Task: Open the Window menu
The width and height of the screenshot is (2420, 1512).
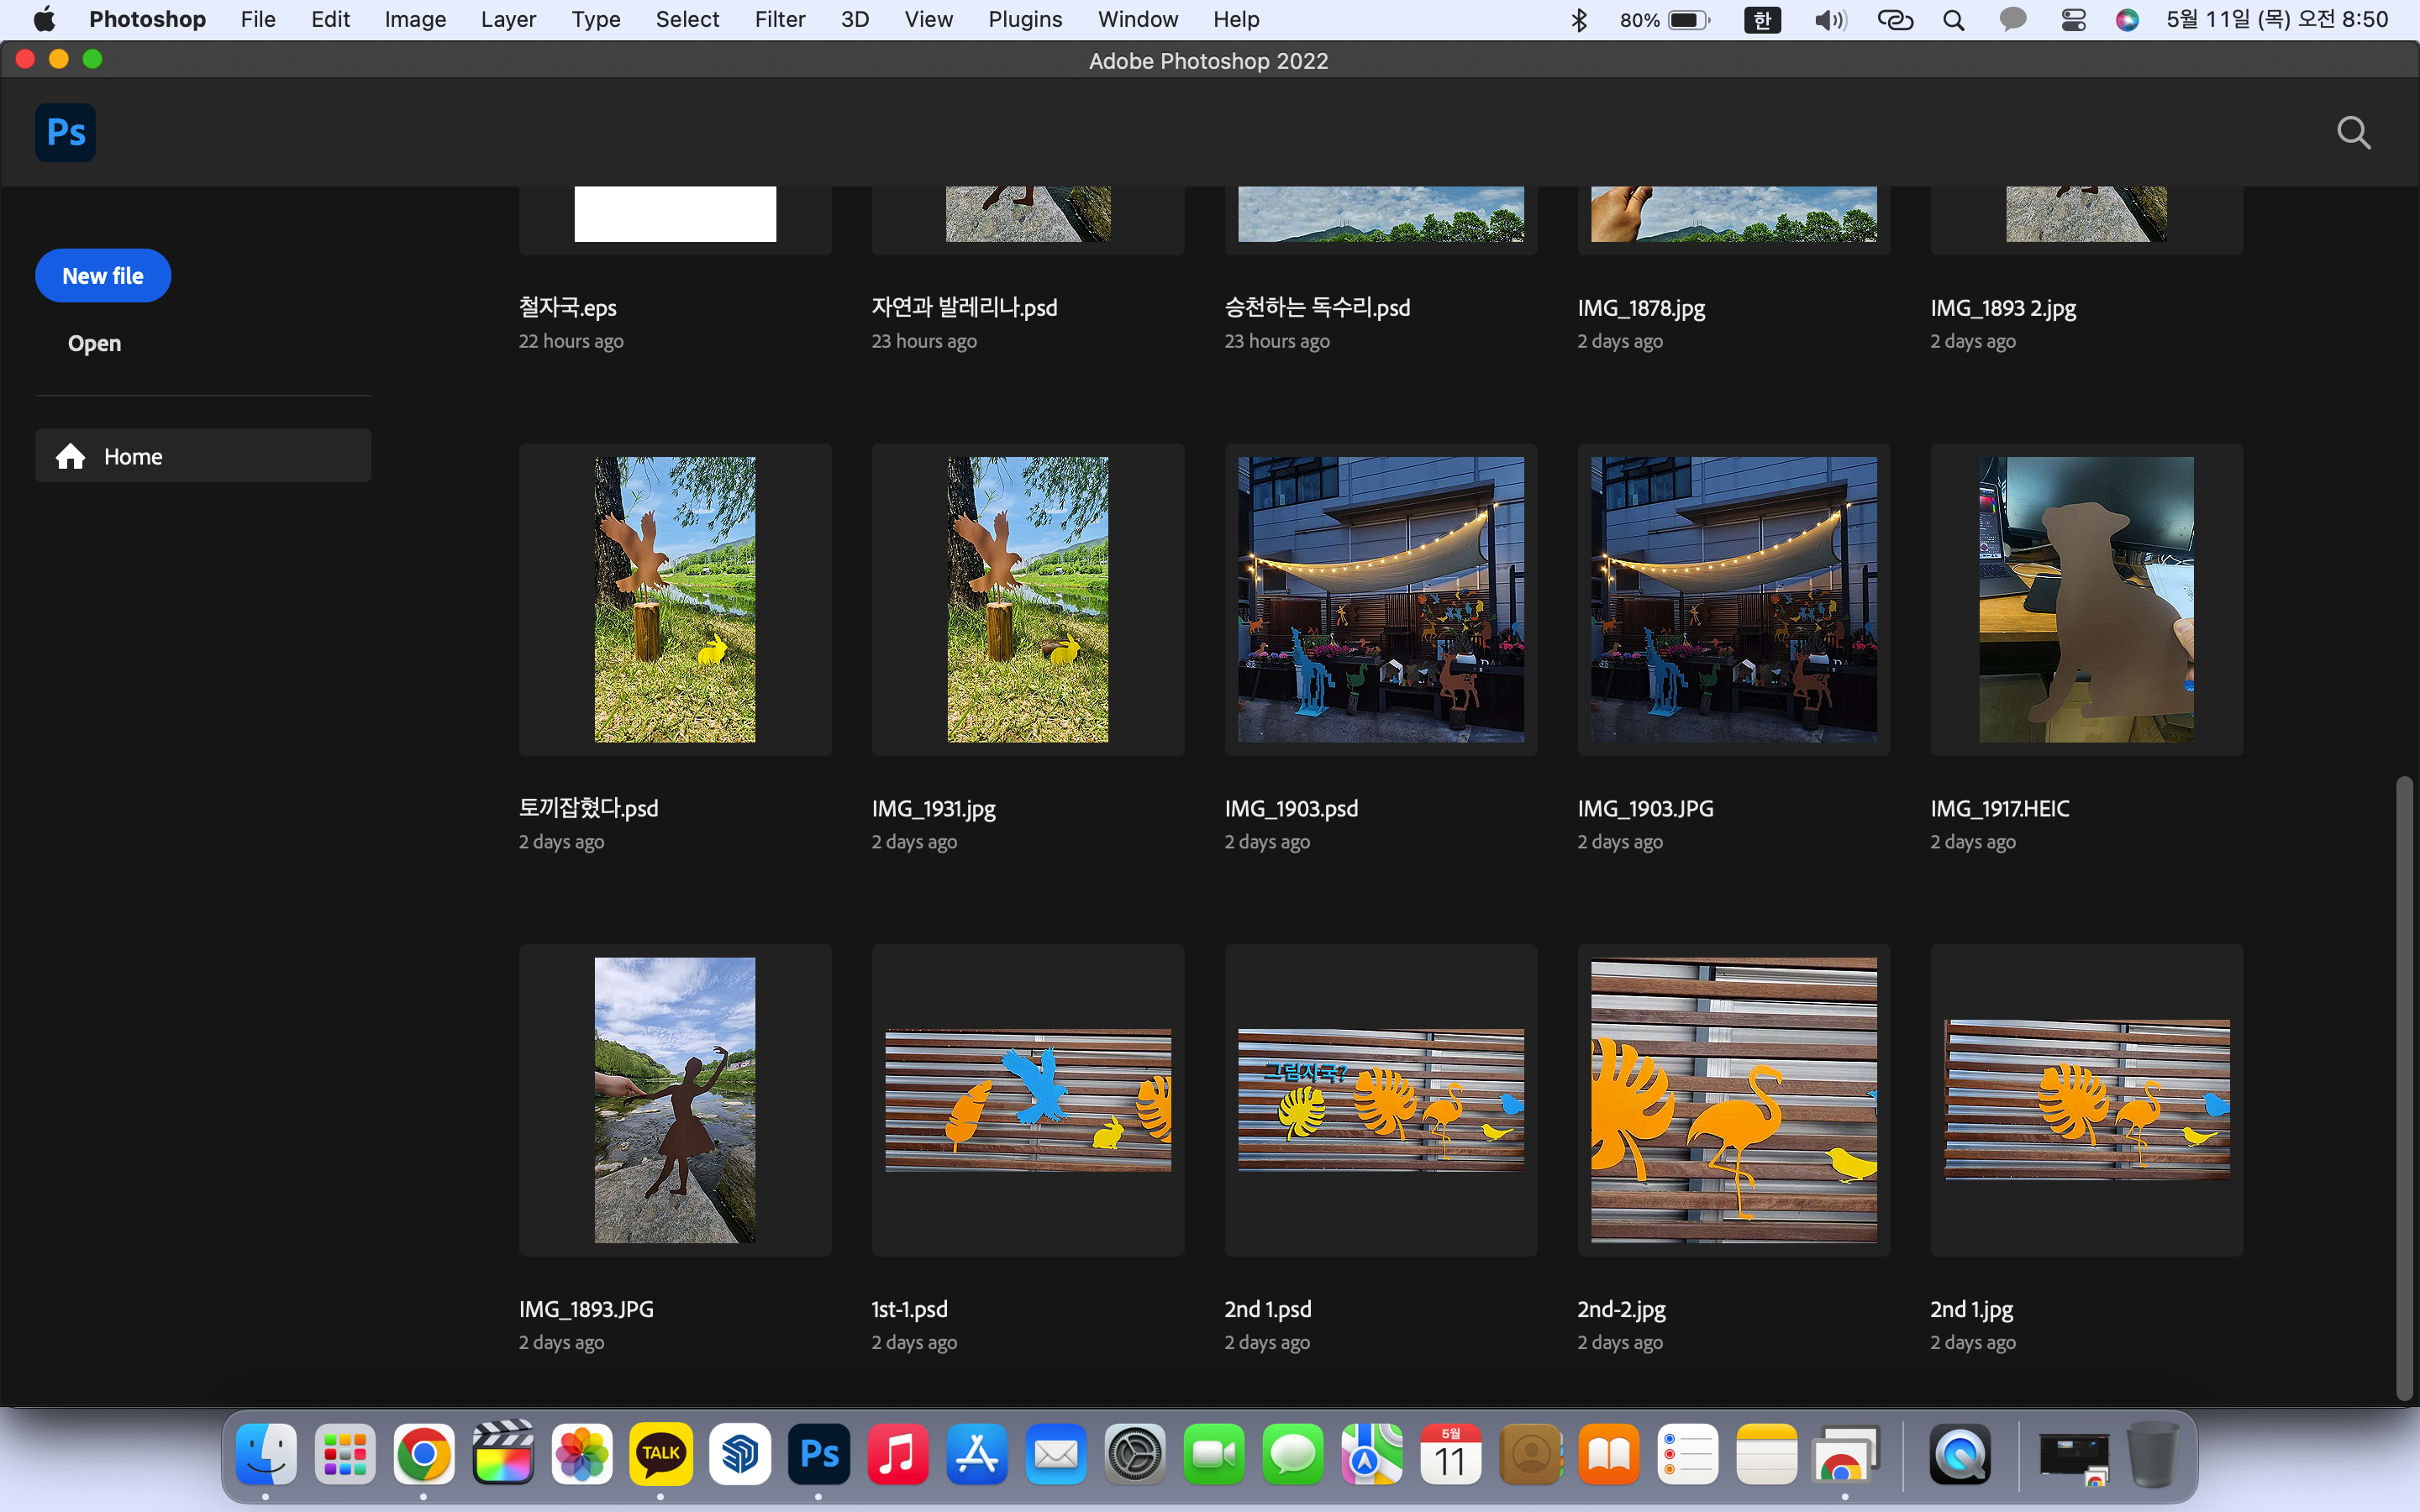Action: click(1137, 20)
